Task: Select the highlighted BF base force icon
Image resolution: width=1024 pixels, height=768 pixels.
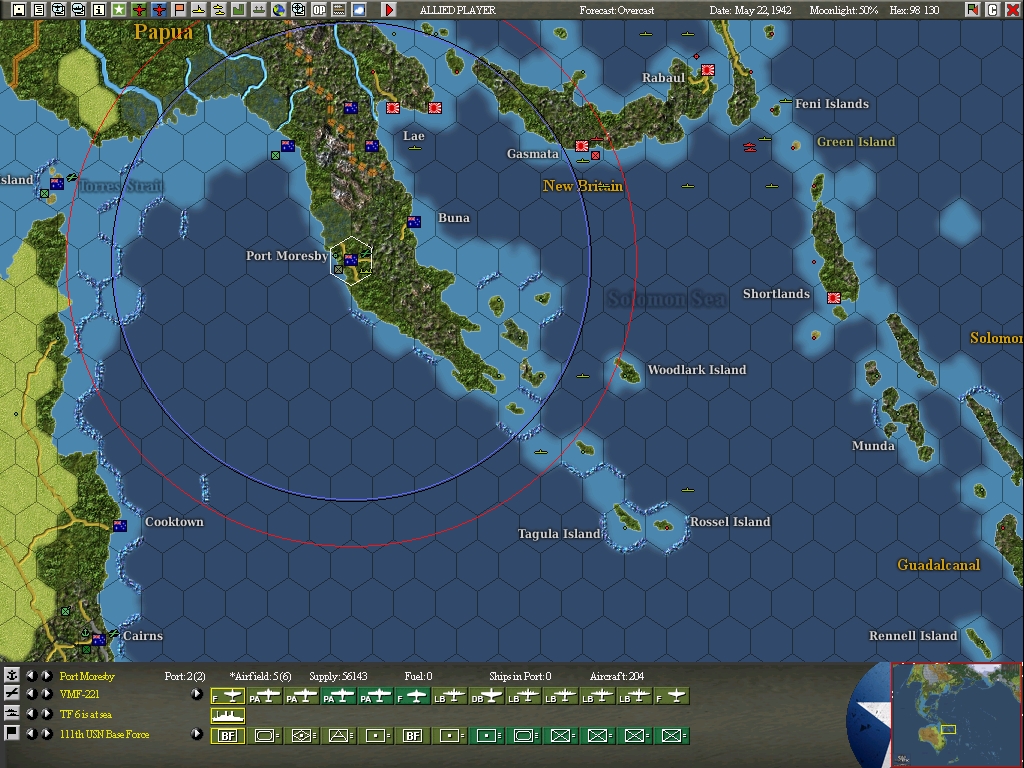Action: (x=228, y=735)
